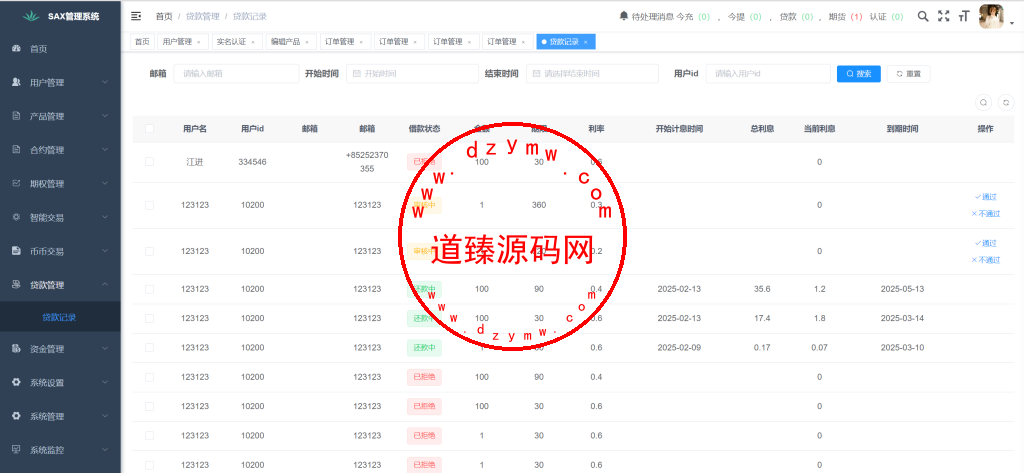Expand the 合约管理 chevron

pos(105,150)
